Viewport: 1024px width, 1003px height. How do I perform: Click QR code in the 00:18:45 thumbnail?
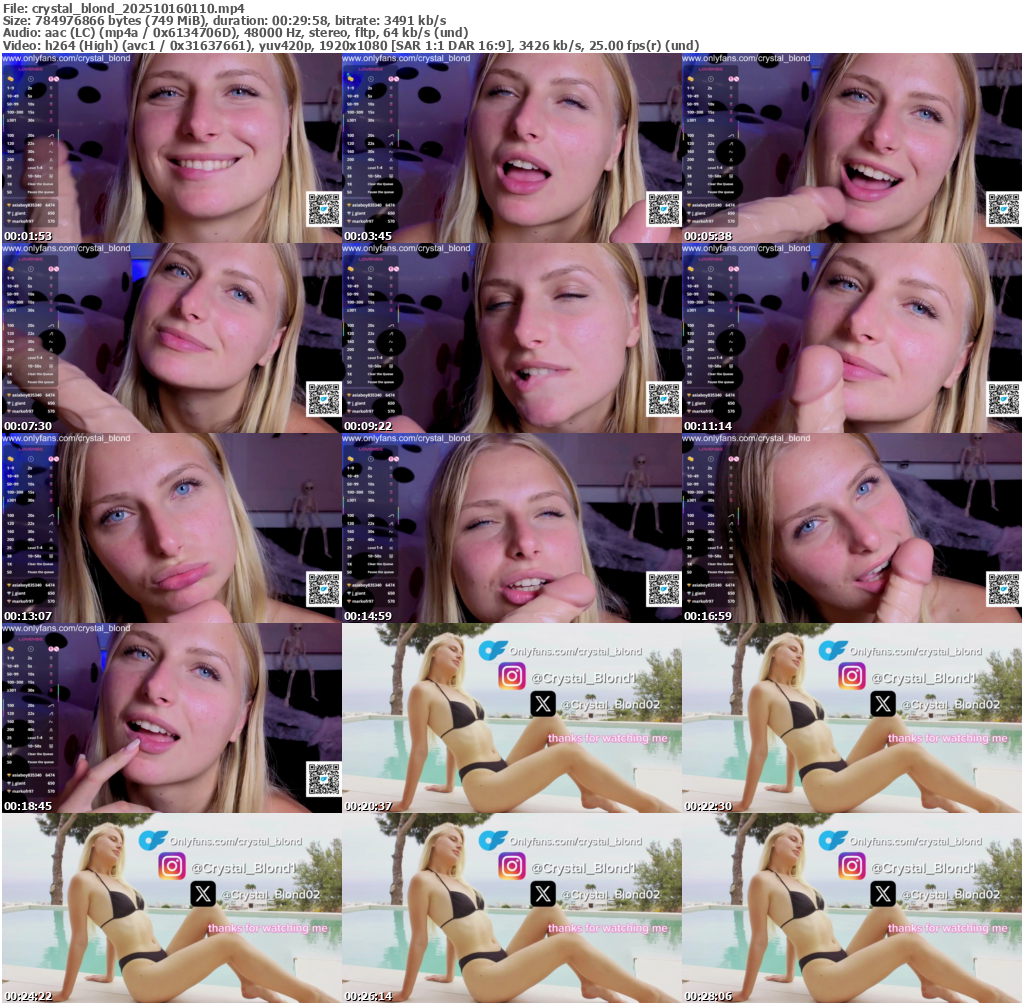323,779
